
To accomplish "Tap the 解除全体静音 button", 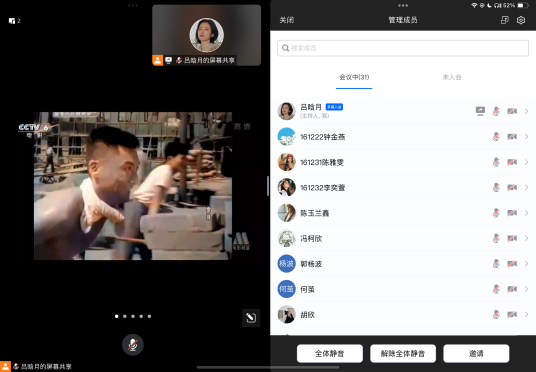I will pos(403,354).
